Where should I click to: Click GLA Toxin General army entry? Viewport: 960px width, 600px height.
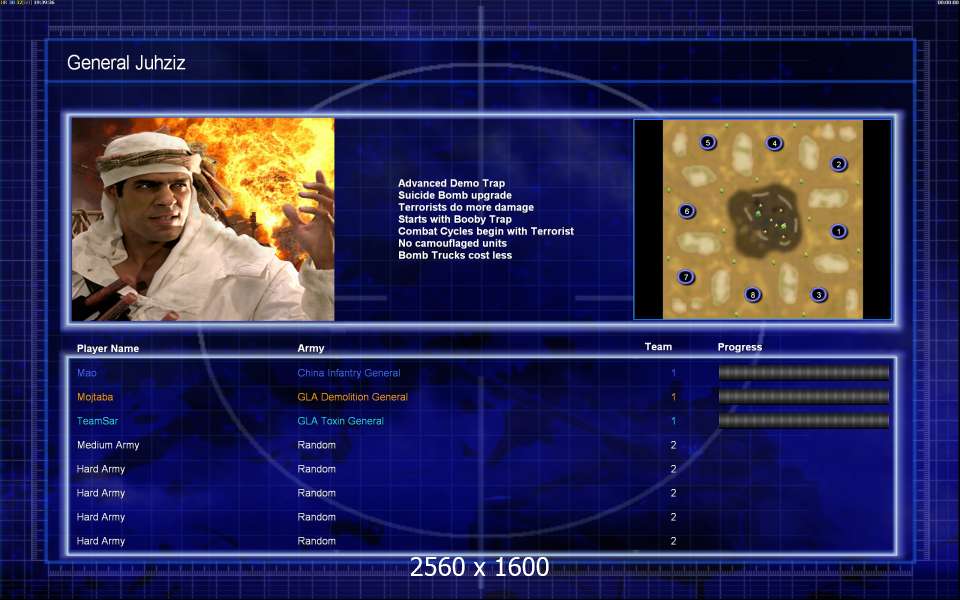pyautogui.click(x=340, y=421)
